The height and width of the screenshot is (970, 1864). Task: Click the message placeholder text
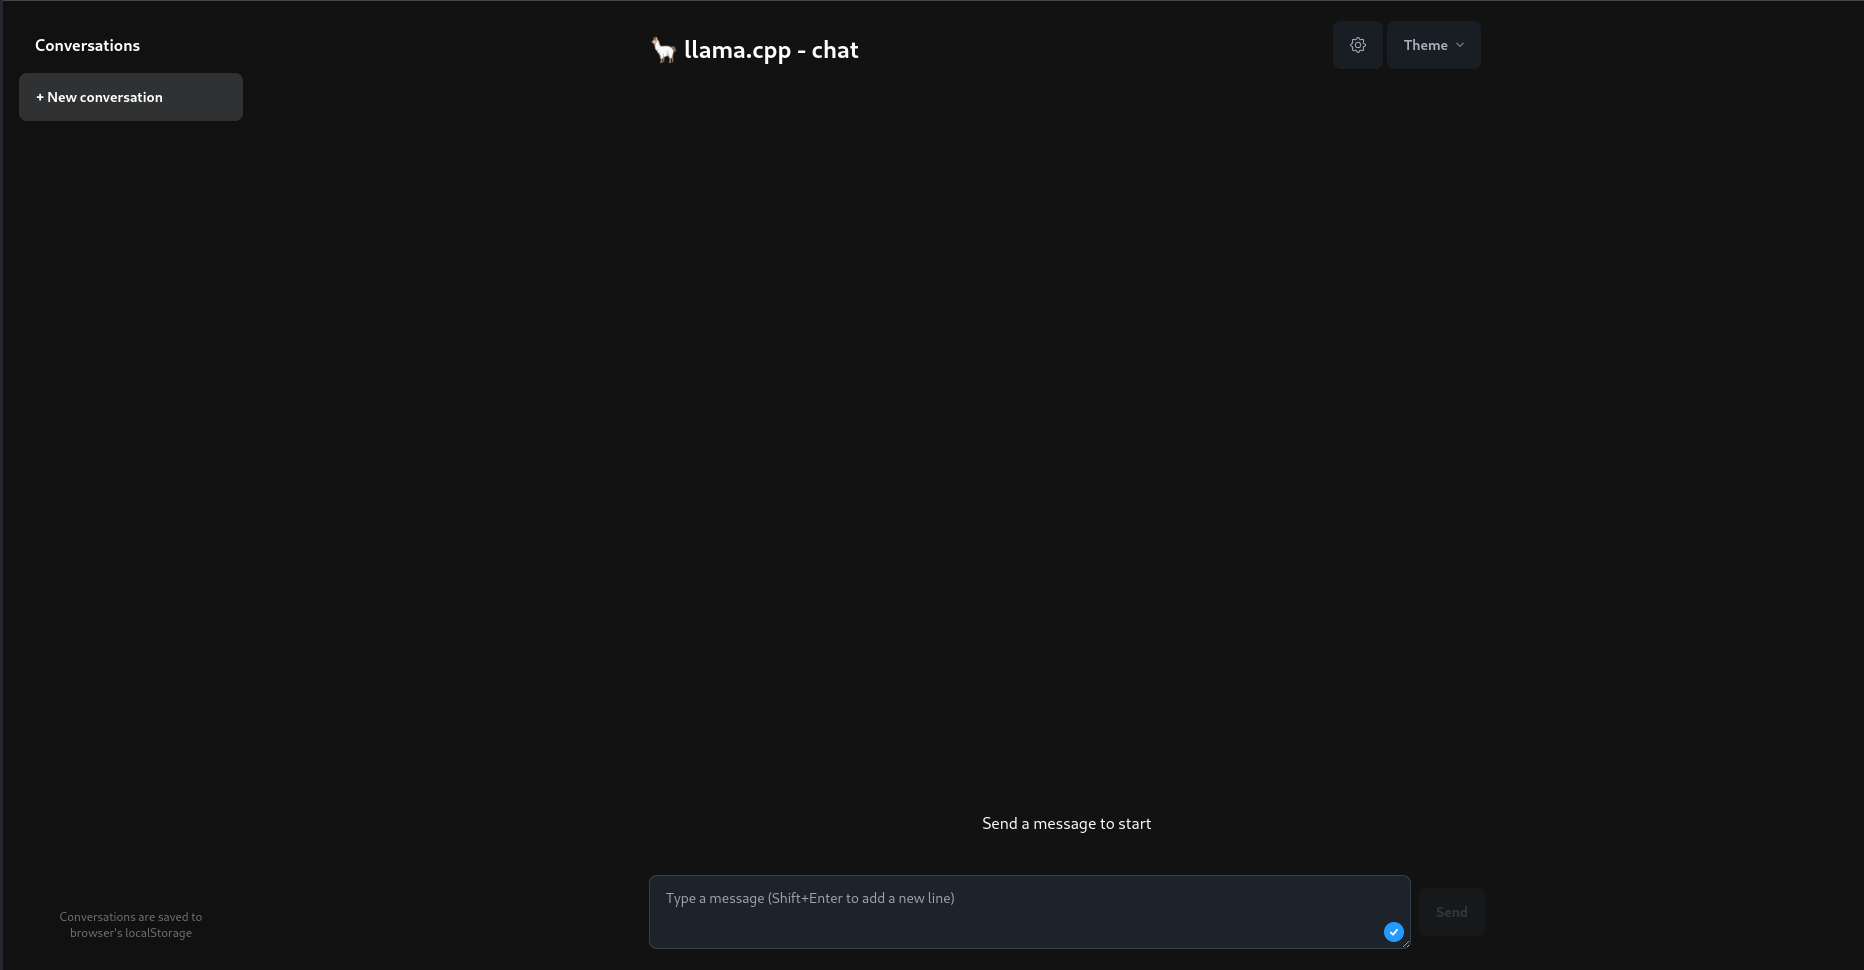pos(810,898)
